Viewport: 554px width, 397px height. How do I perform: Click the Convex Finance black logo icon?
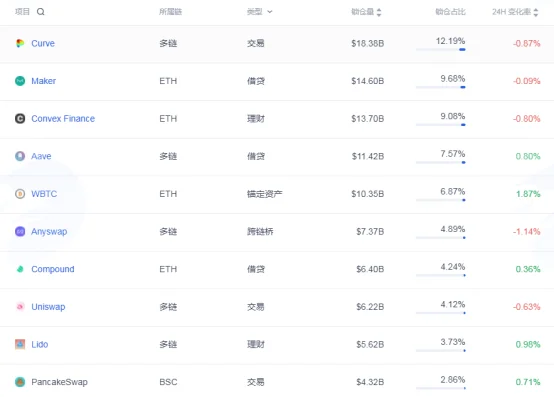click(x=20, y=119)
